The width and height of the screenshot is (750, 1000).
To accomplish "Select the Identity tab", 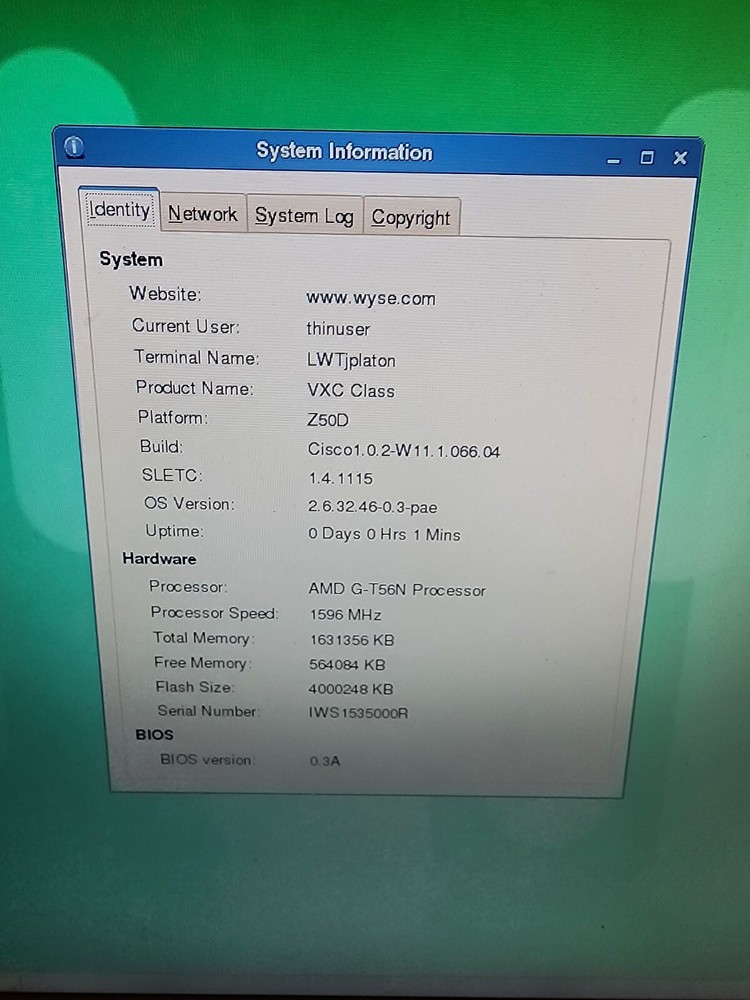I will (120, 210).
